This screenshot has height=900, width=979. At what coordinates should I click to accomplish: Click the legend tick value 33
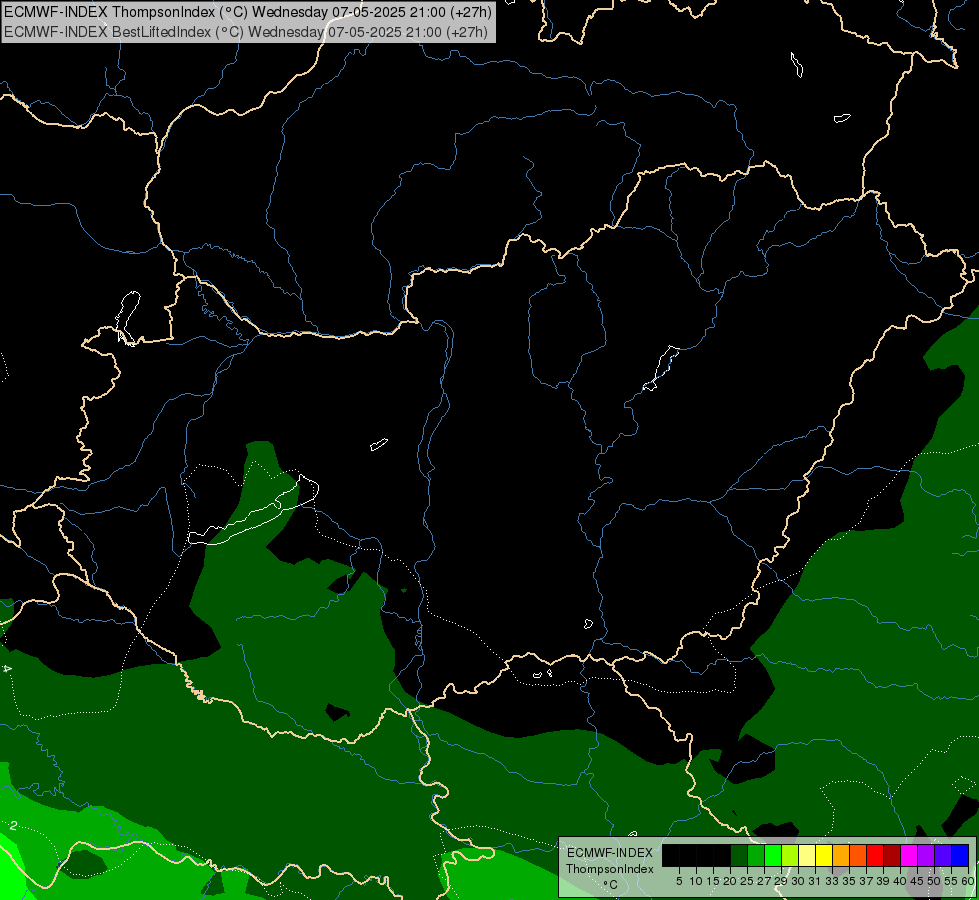pos(832,881)
